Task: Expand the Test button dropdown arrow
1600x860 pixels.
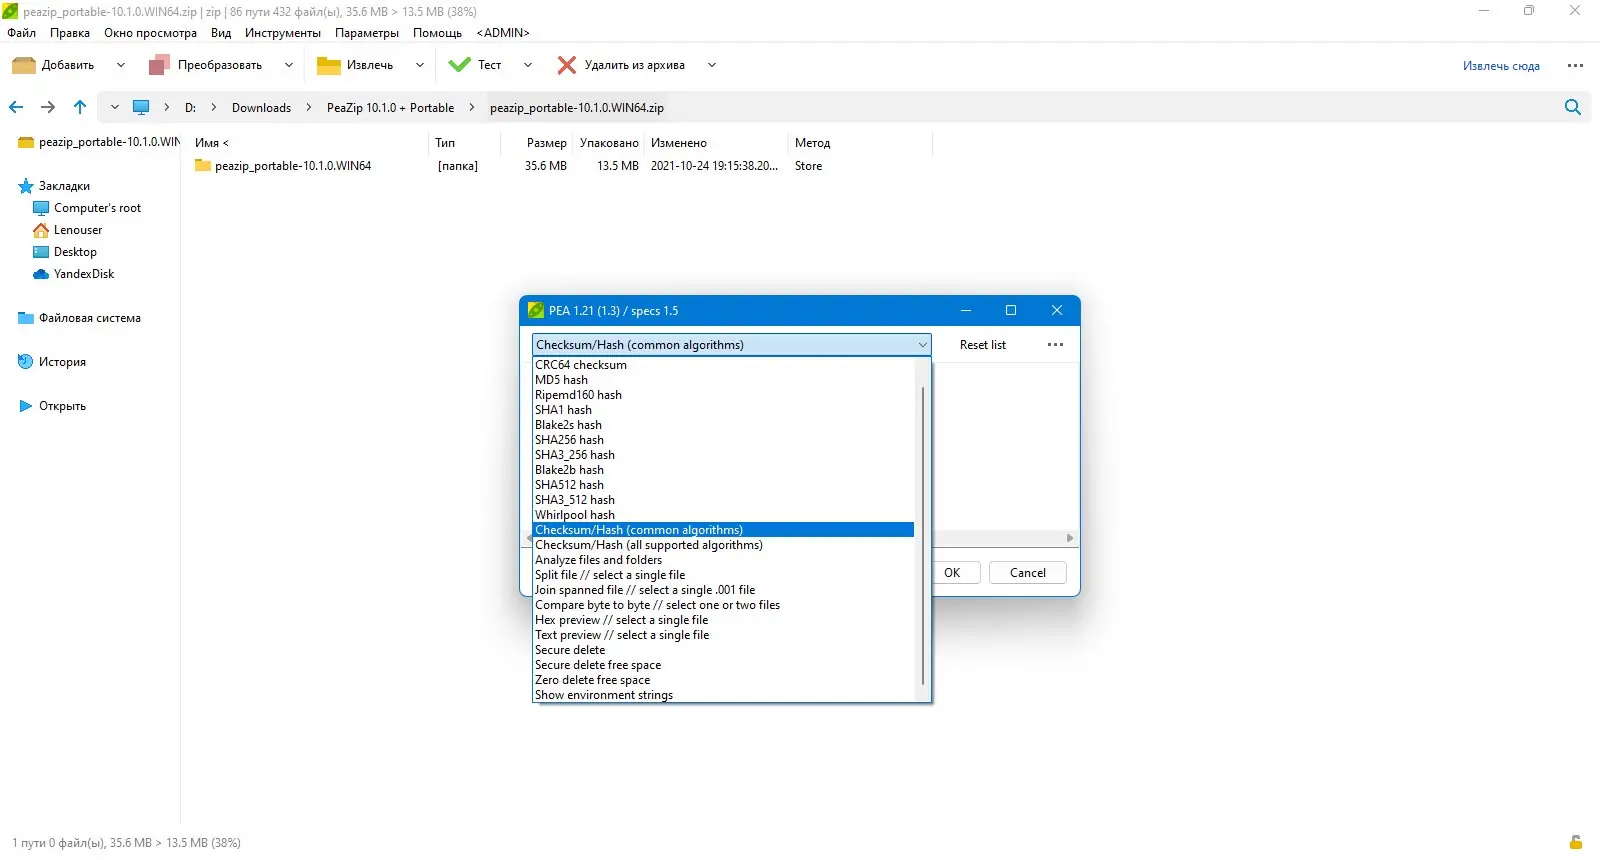Action: point(528,65)
